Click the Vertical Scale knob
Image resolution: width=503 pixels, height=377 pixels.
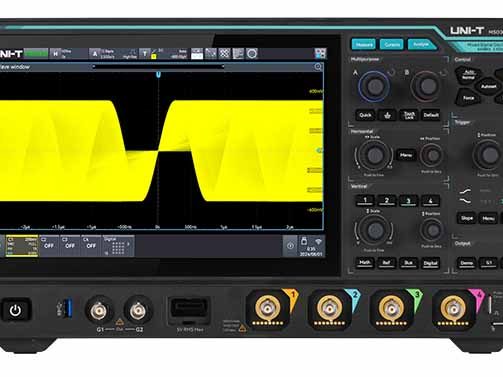375,230
